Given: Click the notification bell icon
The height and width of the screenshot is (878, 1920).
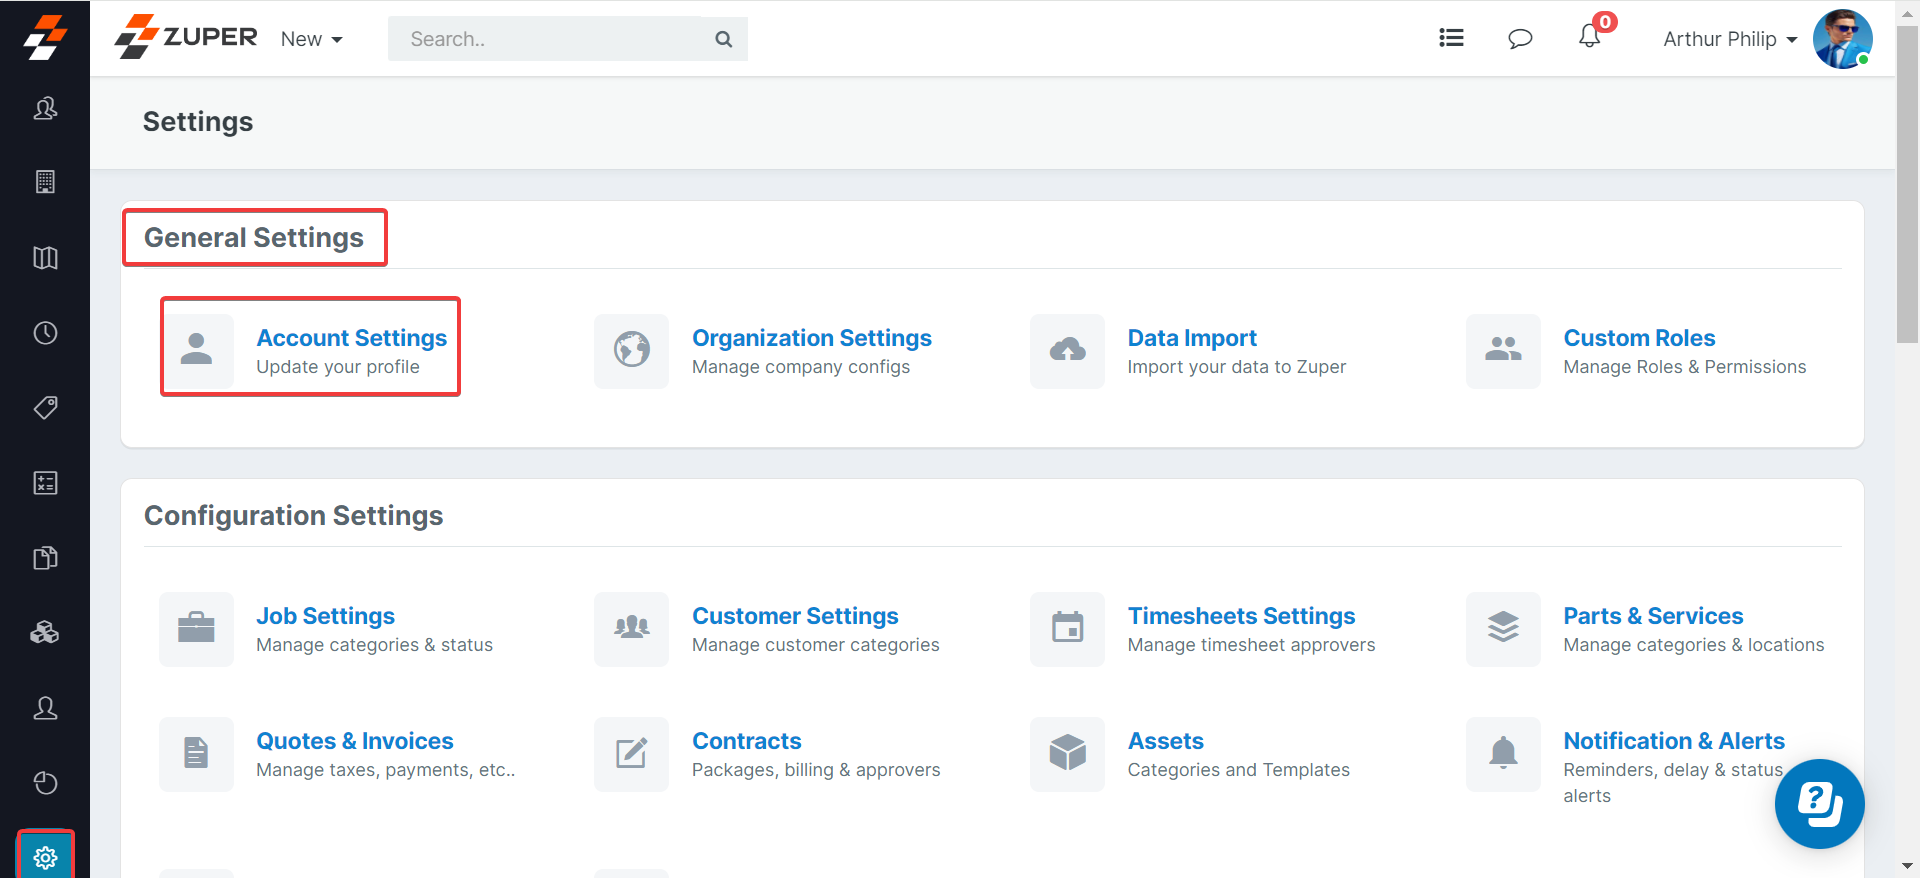Looking at the screenshot, I should coord(1589,38).
